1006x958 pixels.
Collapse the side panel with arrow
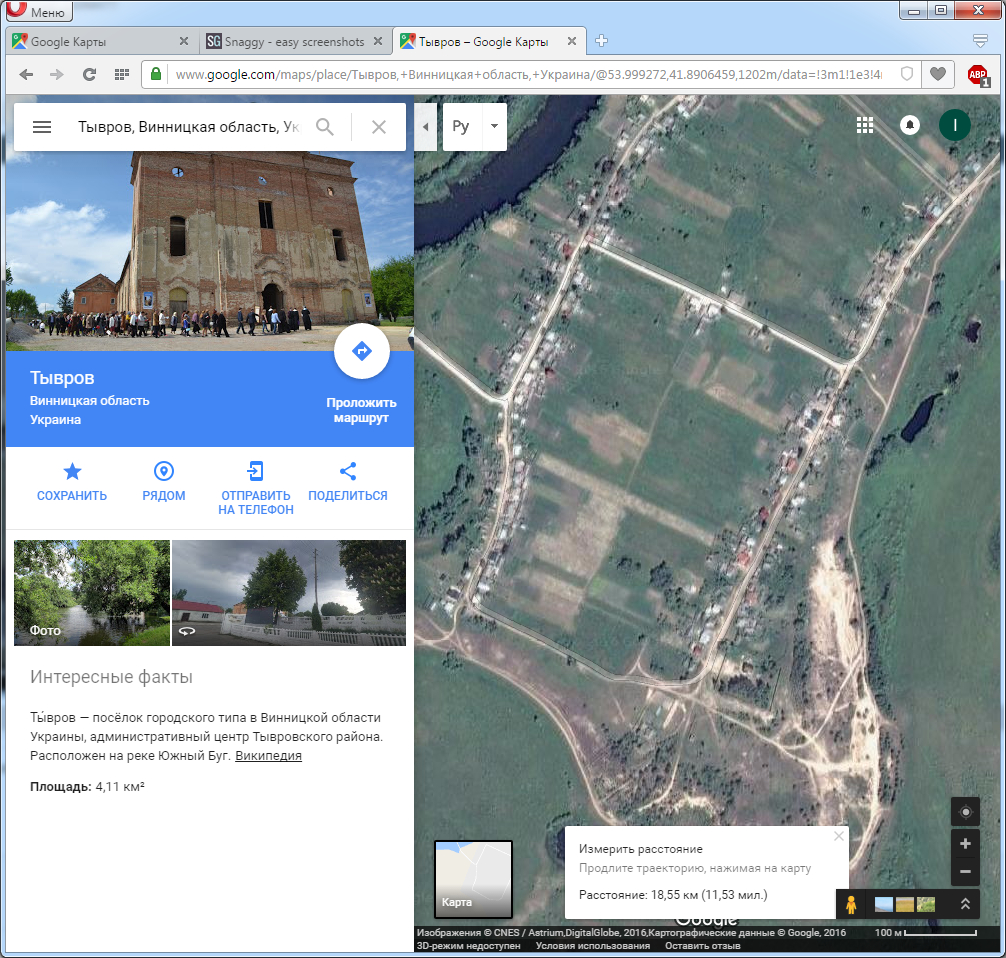425,127
